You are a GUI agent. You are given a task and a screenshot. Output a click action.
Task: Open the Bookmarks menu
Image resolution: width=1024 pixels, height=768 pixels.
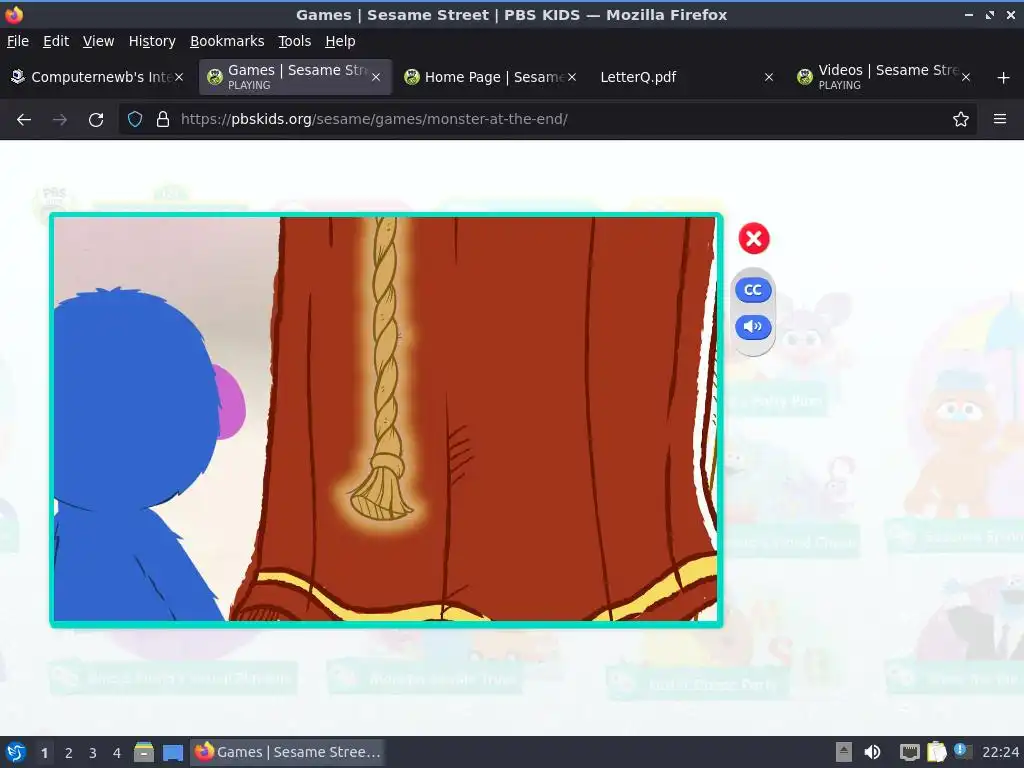227,41
